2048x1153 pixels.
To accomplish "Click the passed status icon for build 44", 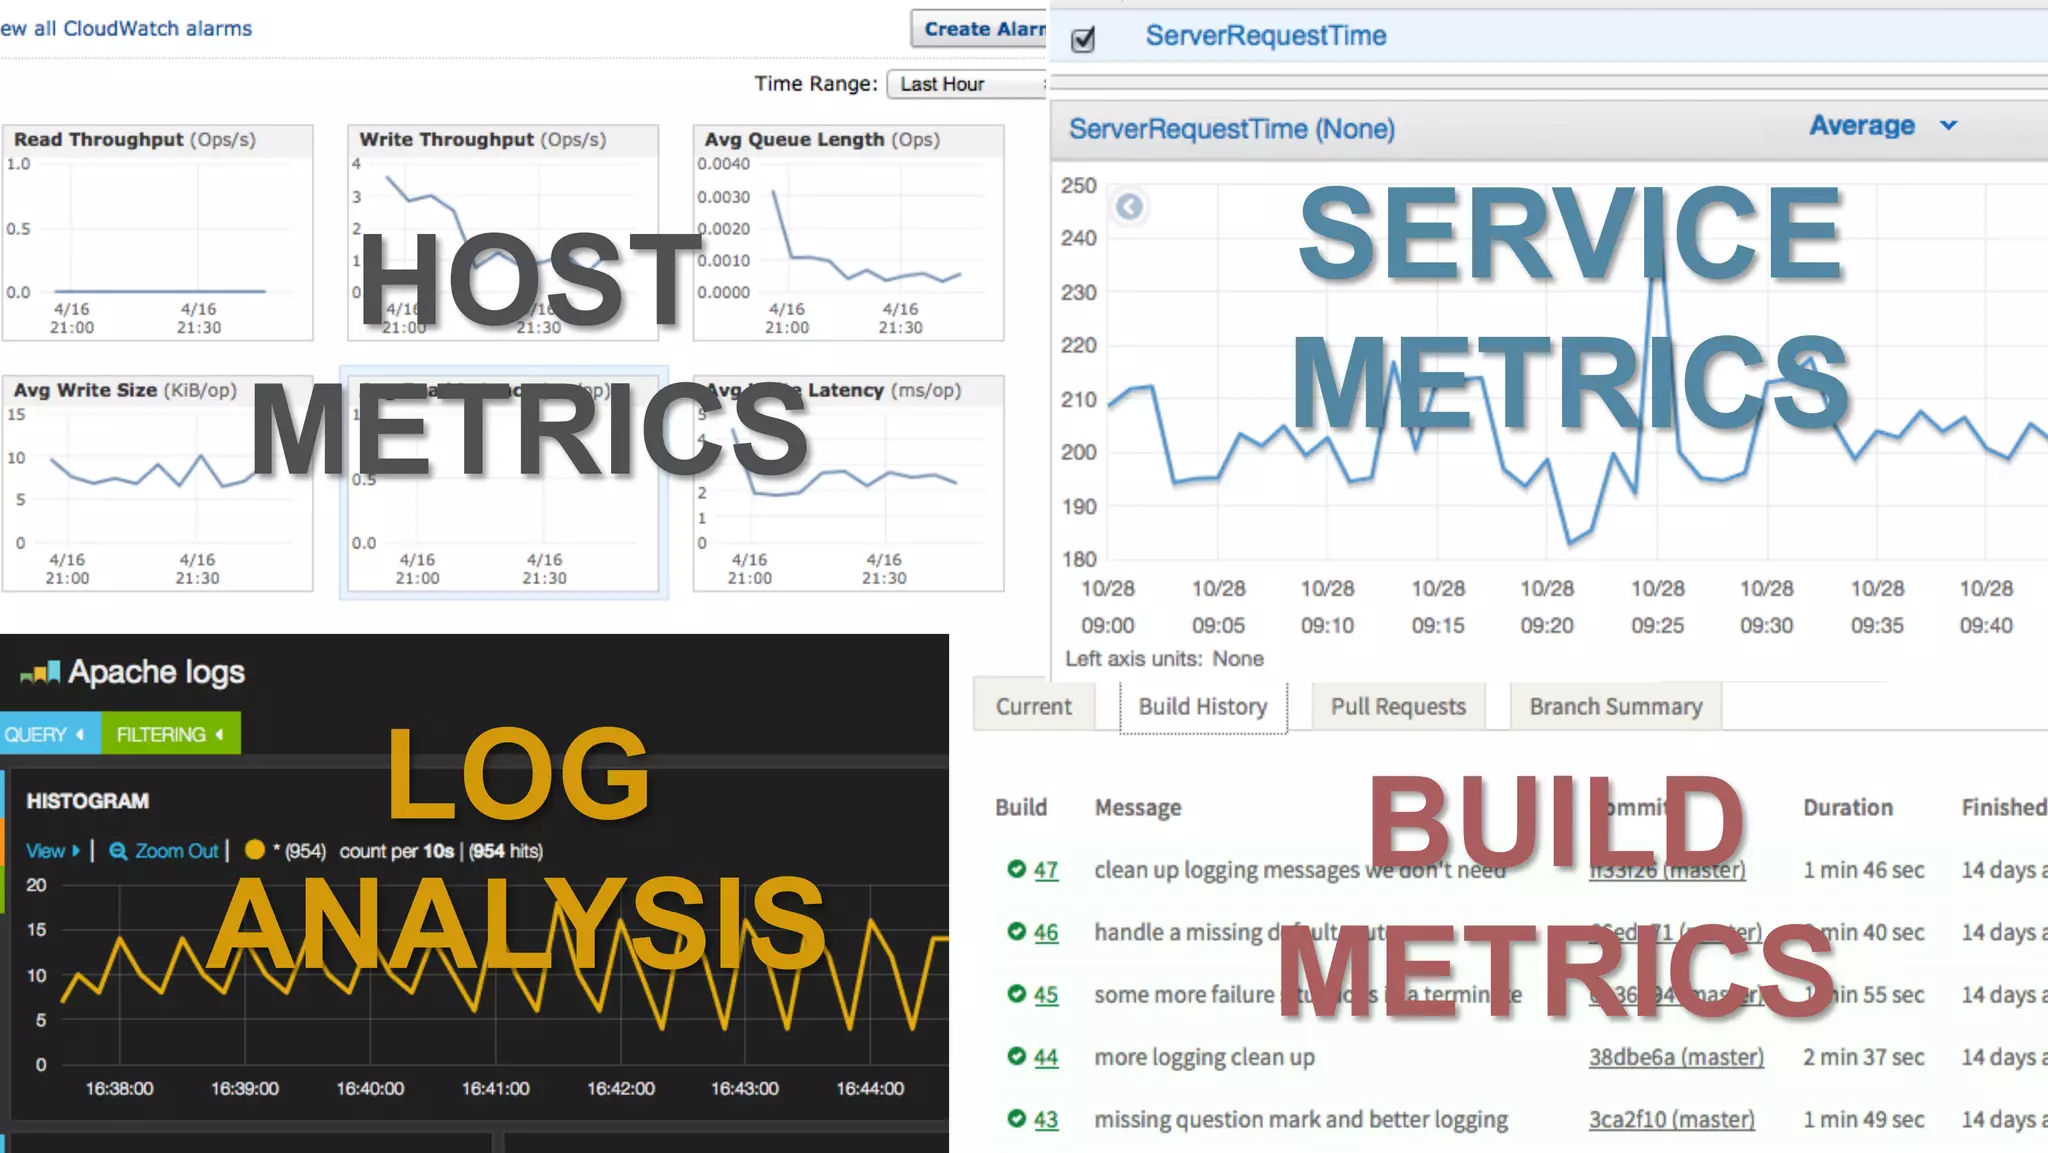I will point(1017,1056).
